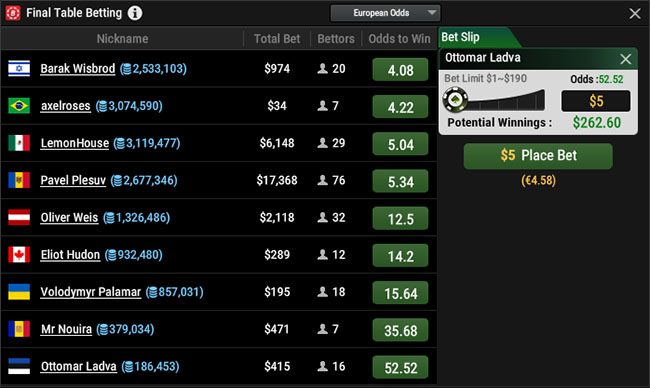Viewport: 650px width, 388px height.
Task: Select Barak Wisbrod odds 4.08
Action: tap(400, 69)
